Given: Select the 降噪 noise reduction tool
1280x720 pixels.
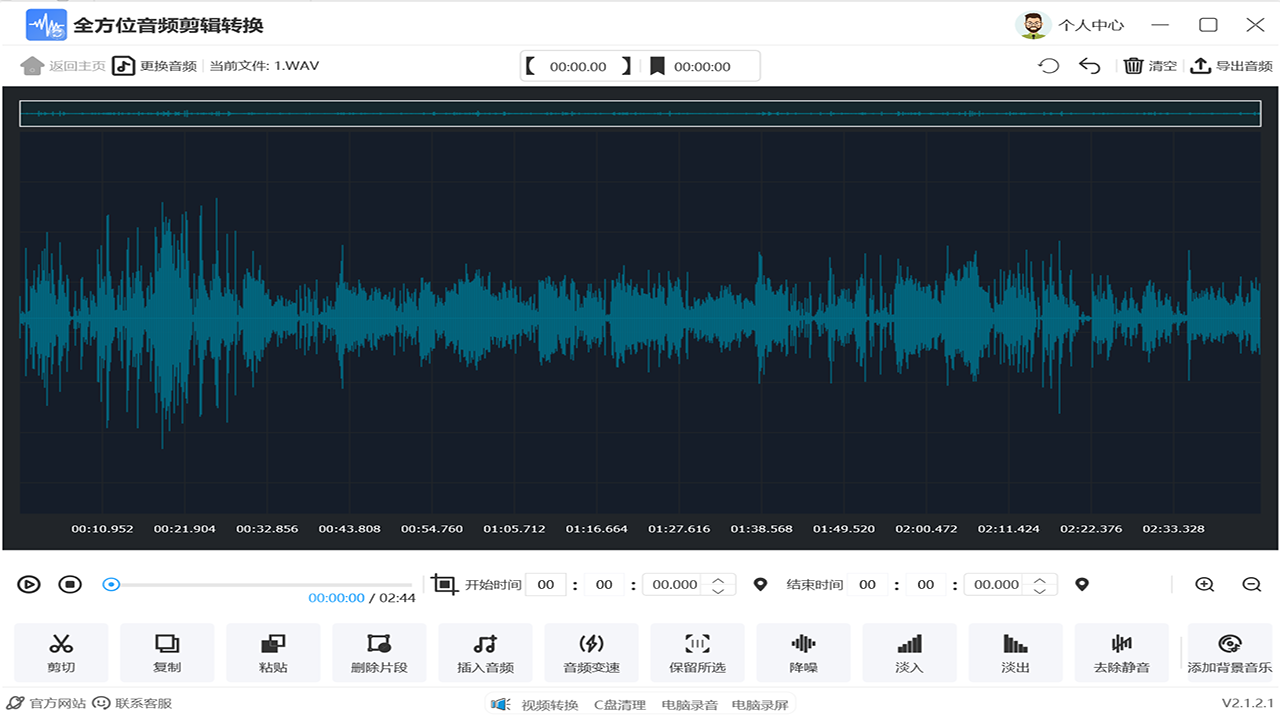Looking at the screenshot, I should pos(803,653).
